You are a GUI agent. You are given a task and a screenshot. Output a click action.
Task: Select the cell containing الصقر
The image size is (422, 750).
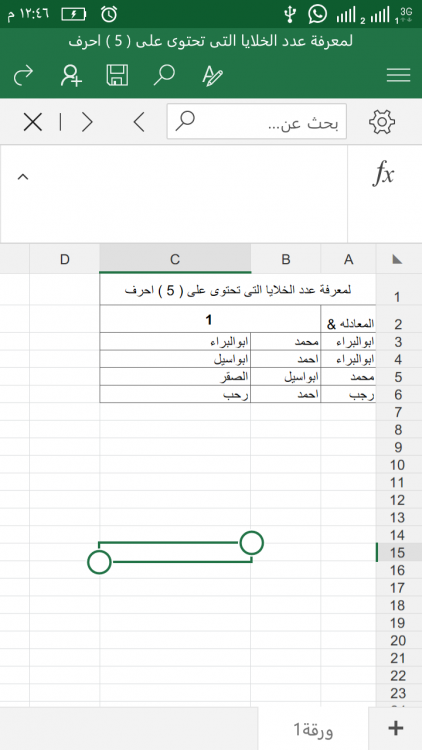pos(175,376)
